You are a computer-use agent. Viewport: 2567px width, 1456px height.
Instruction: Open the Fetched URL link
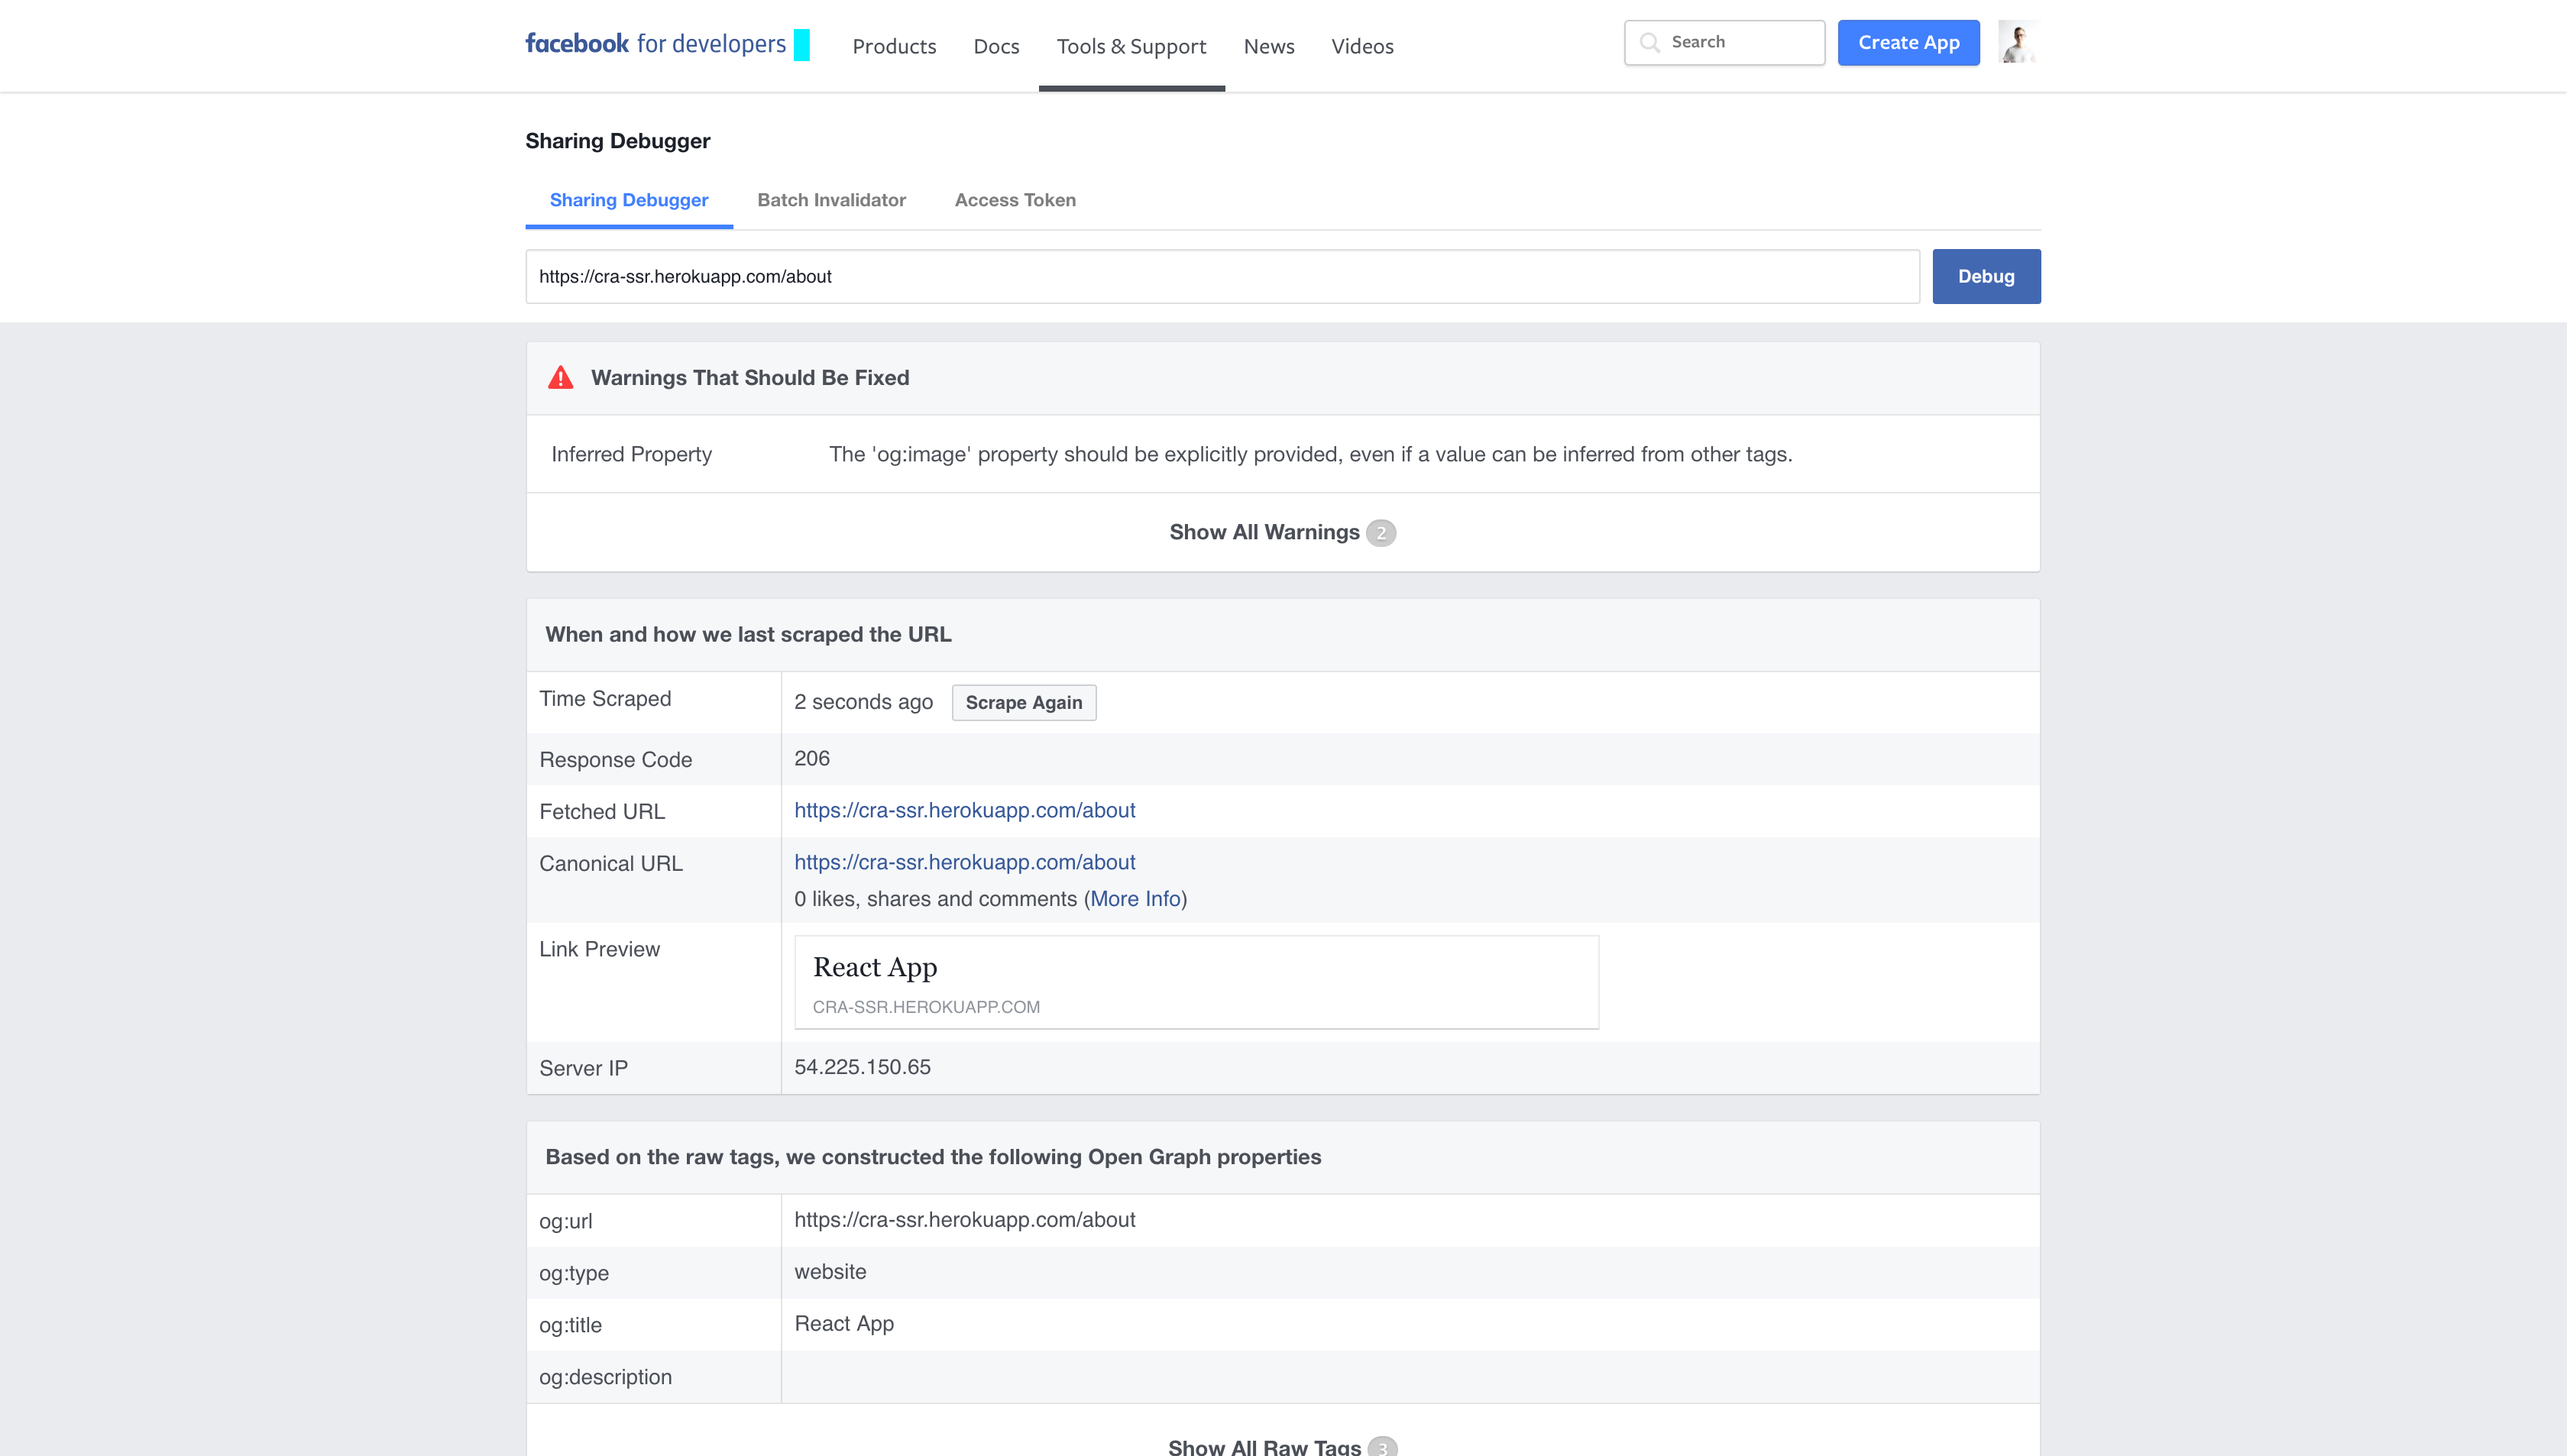pyautogui.click(x=964, y=810)
